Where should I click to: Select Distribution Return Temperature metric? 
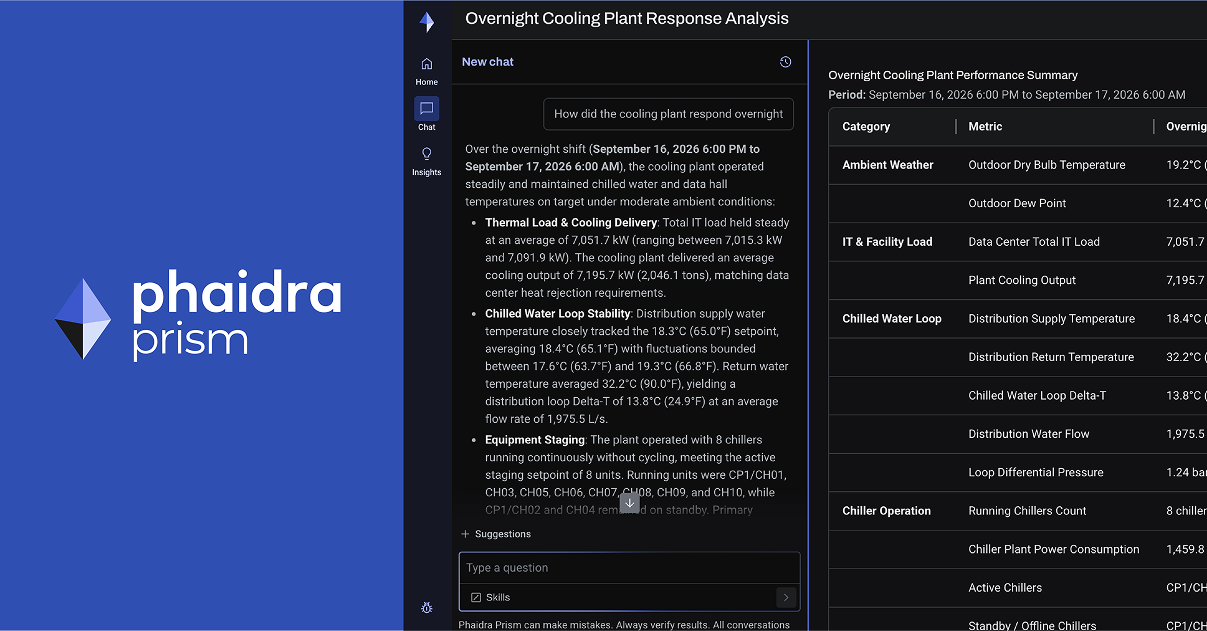[1051, 357]
